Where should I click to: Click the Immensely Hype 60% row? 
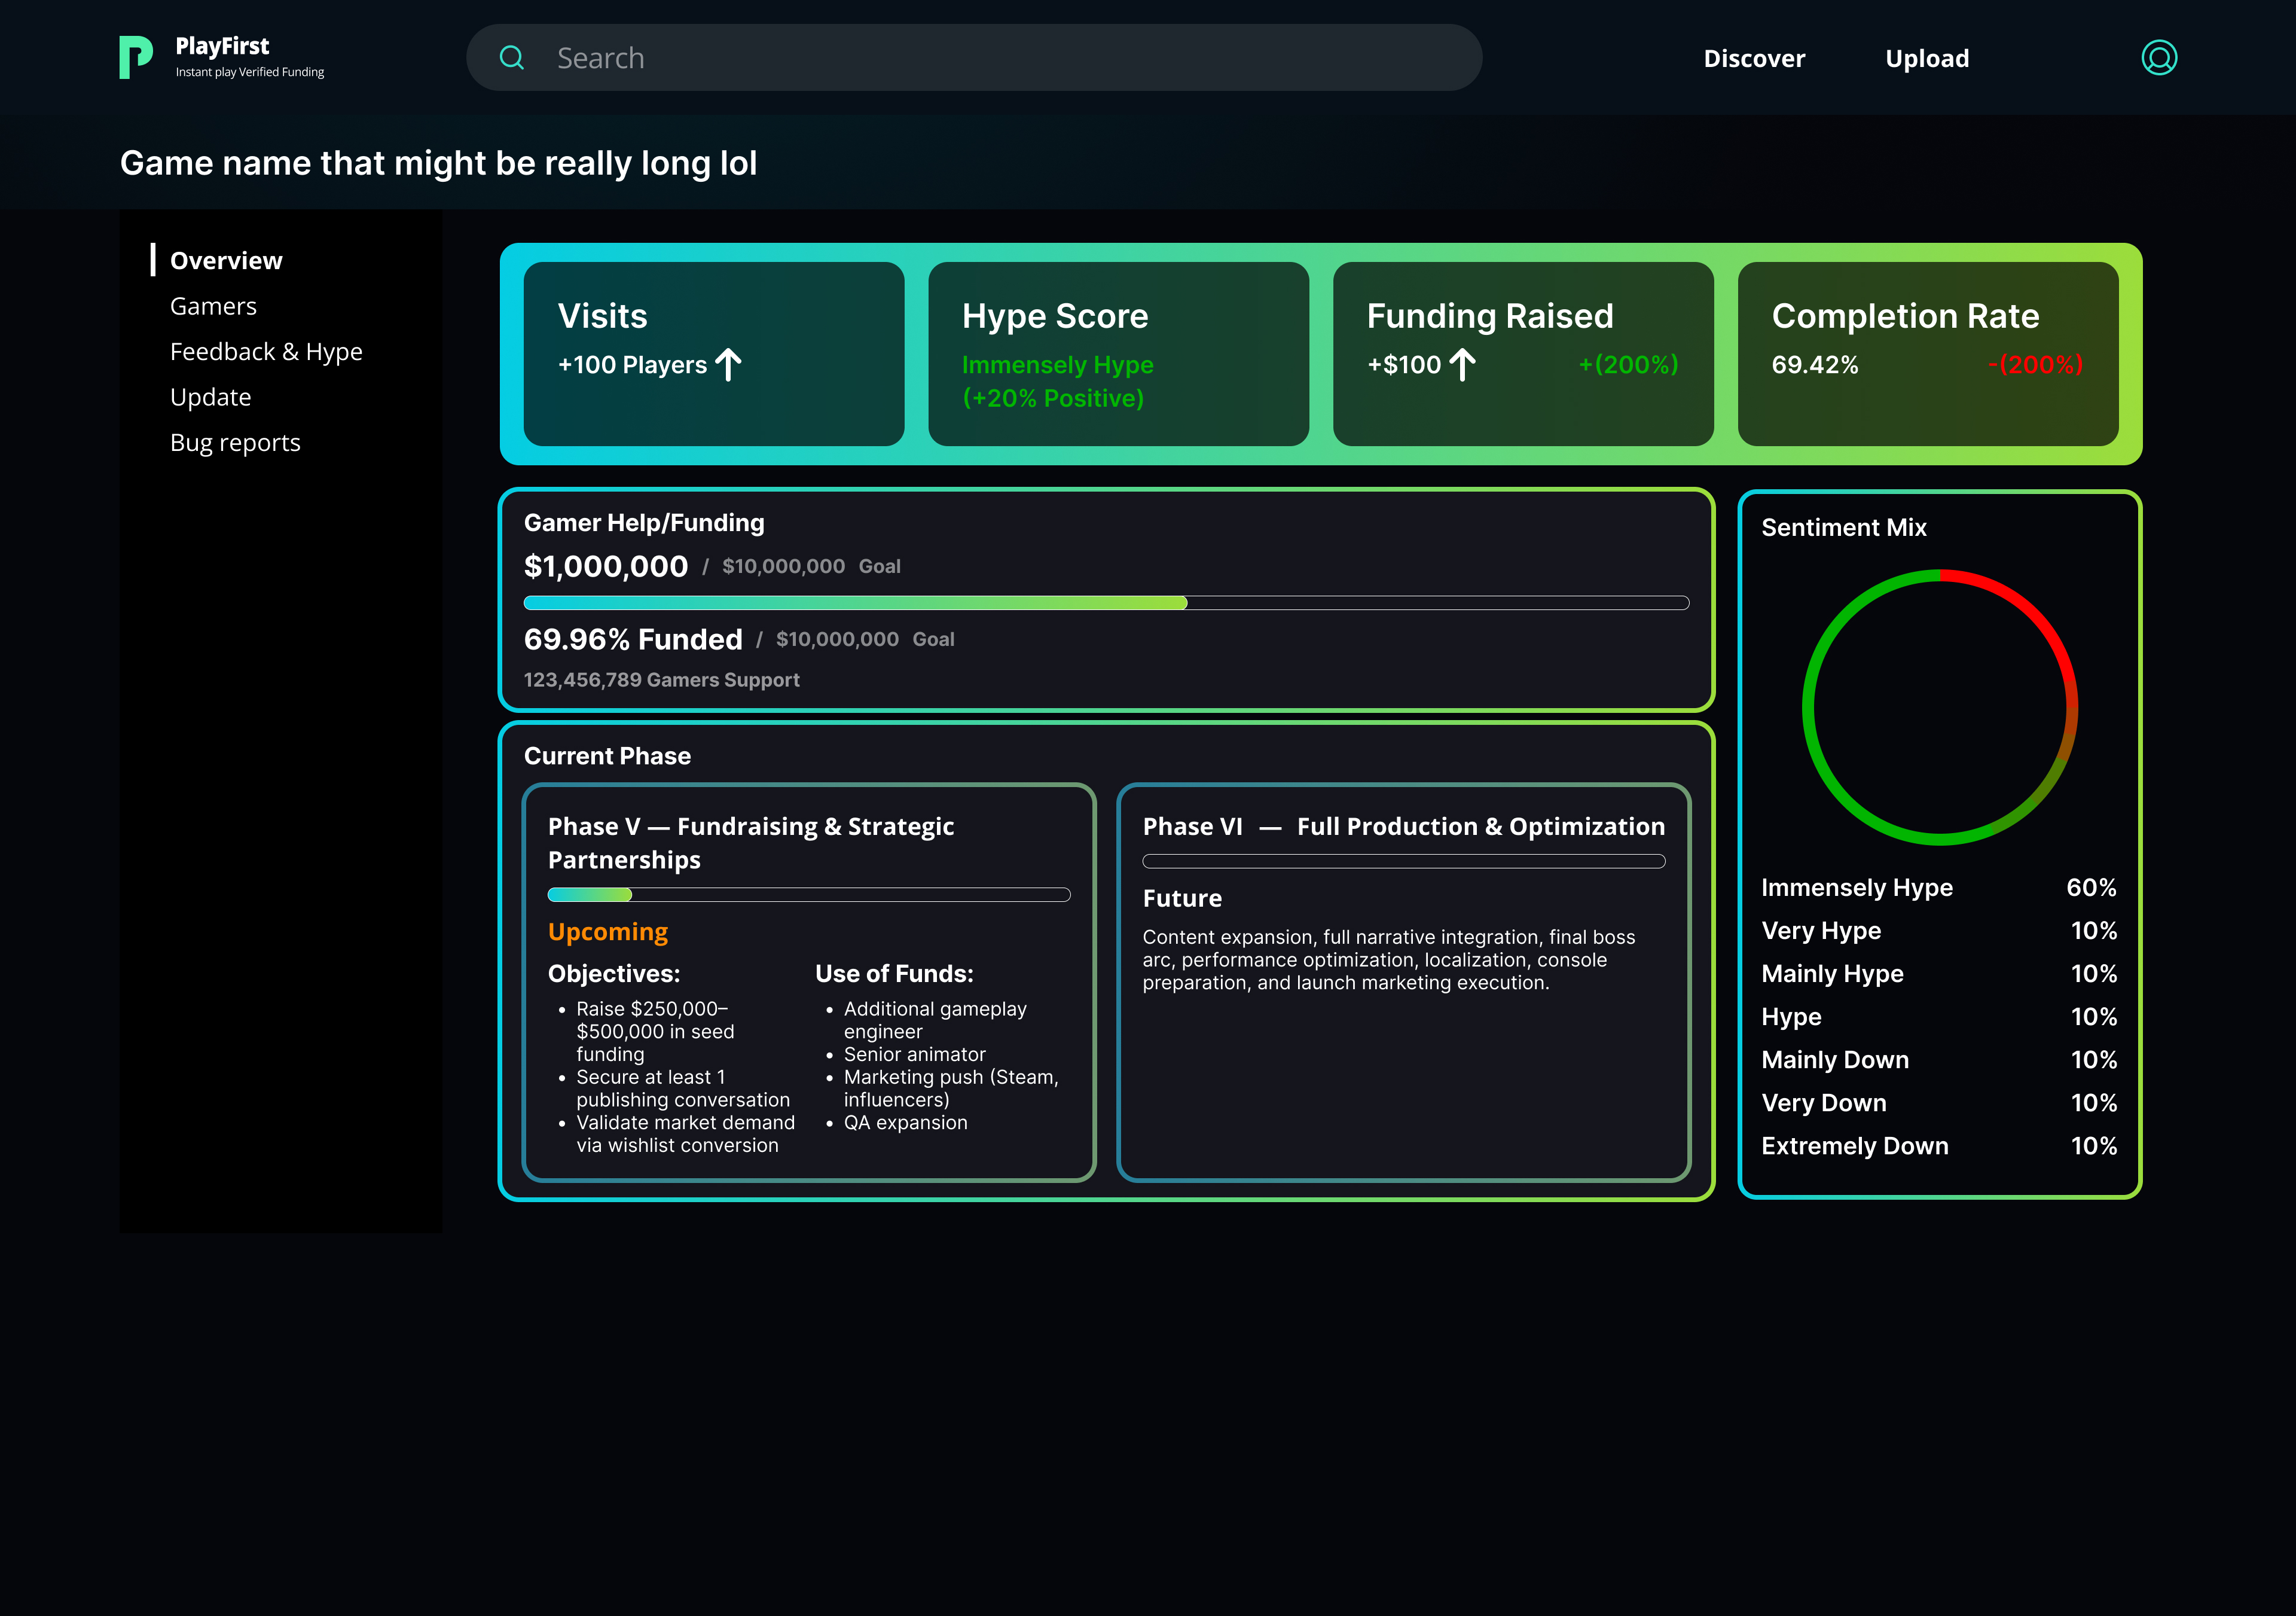pyautogui.click(x=1938, y=887)
